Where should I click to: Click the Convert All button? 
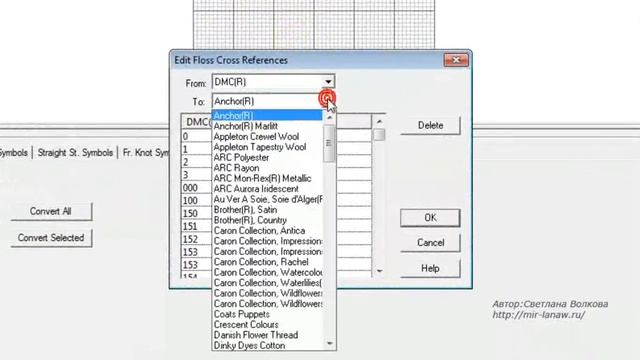pyautogui.click(x=51, y=211)
